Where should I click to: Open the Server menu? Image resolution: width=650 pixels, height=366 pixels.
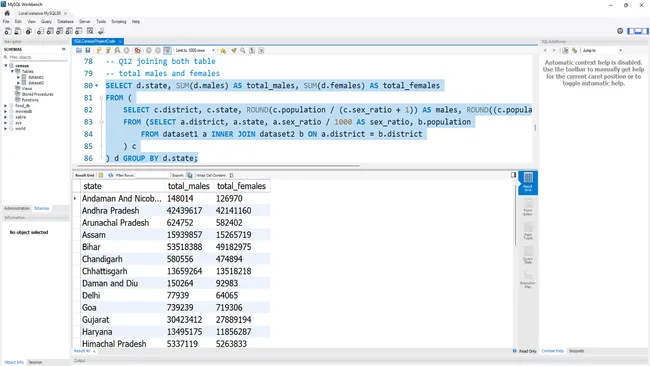pos(85,22)
